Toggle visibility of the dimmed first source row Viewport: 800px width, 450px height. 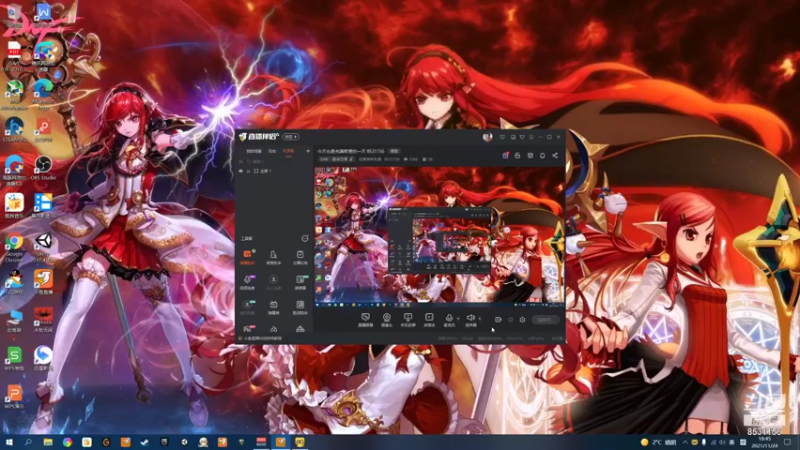241,161
